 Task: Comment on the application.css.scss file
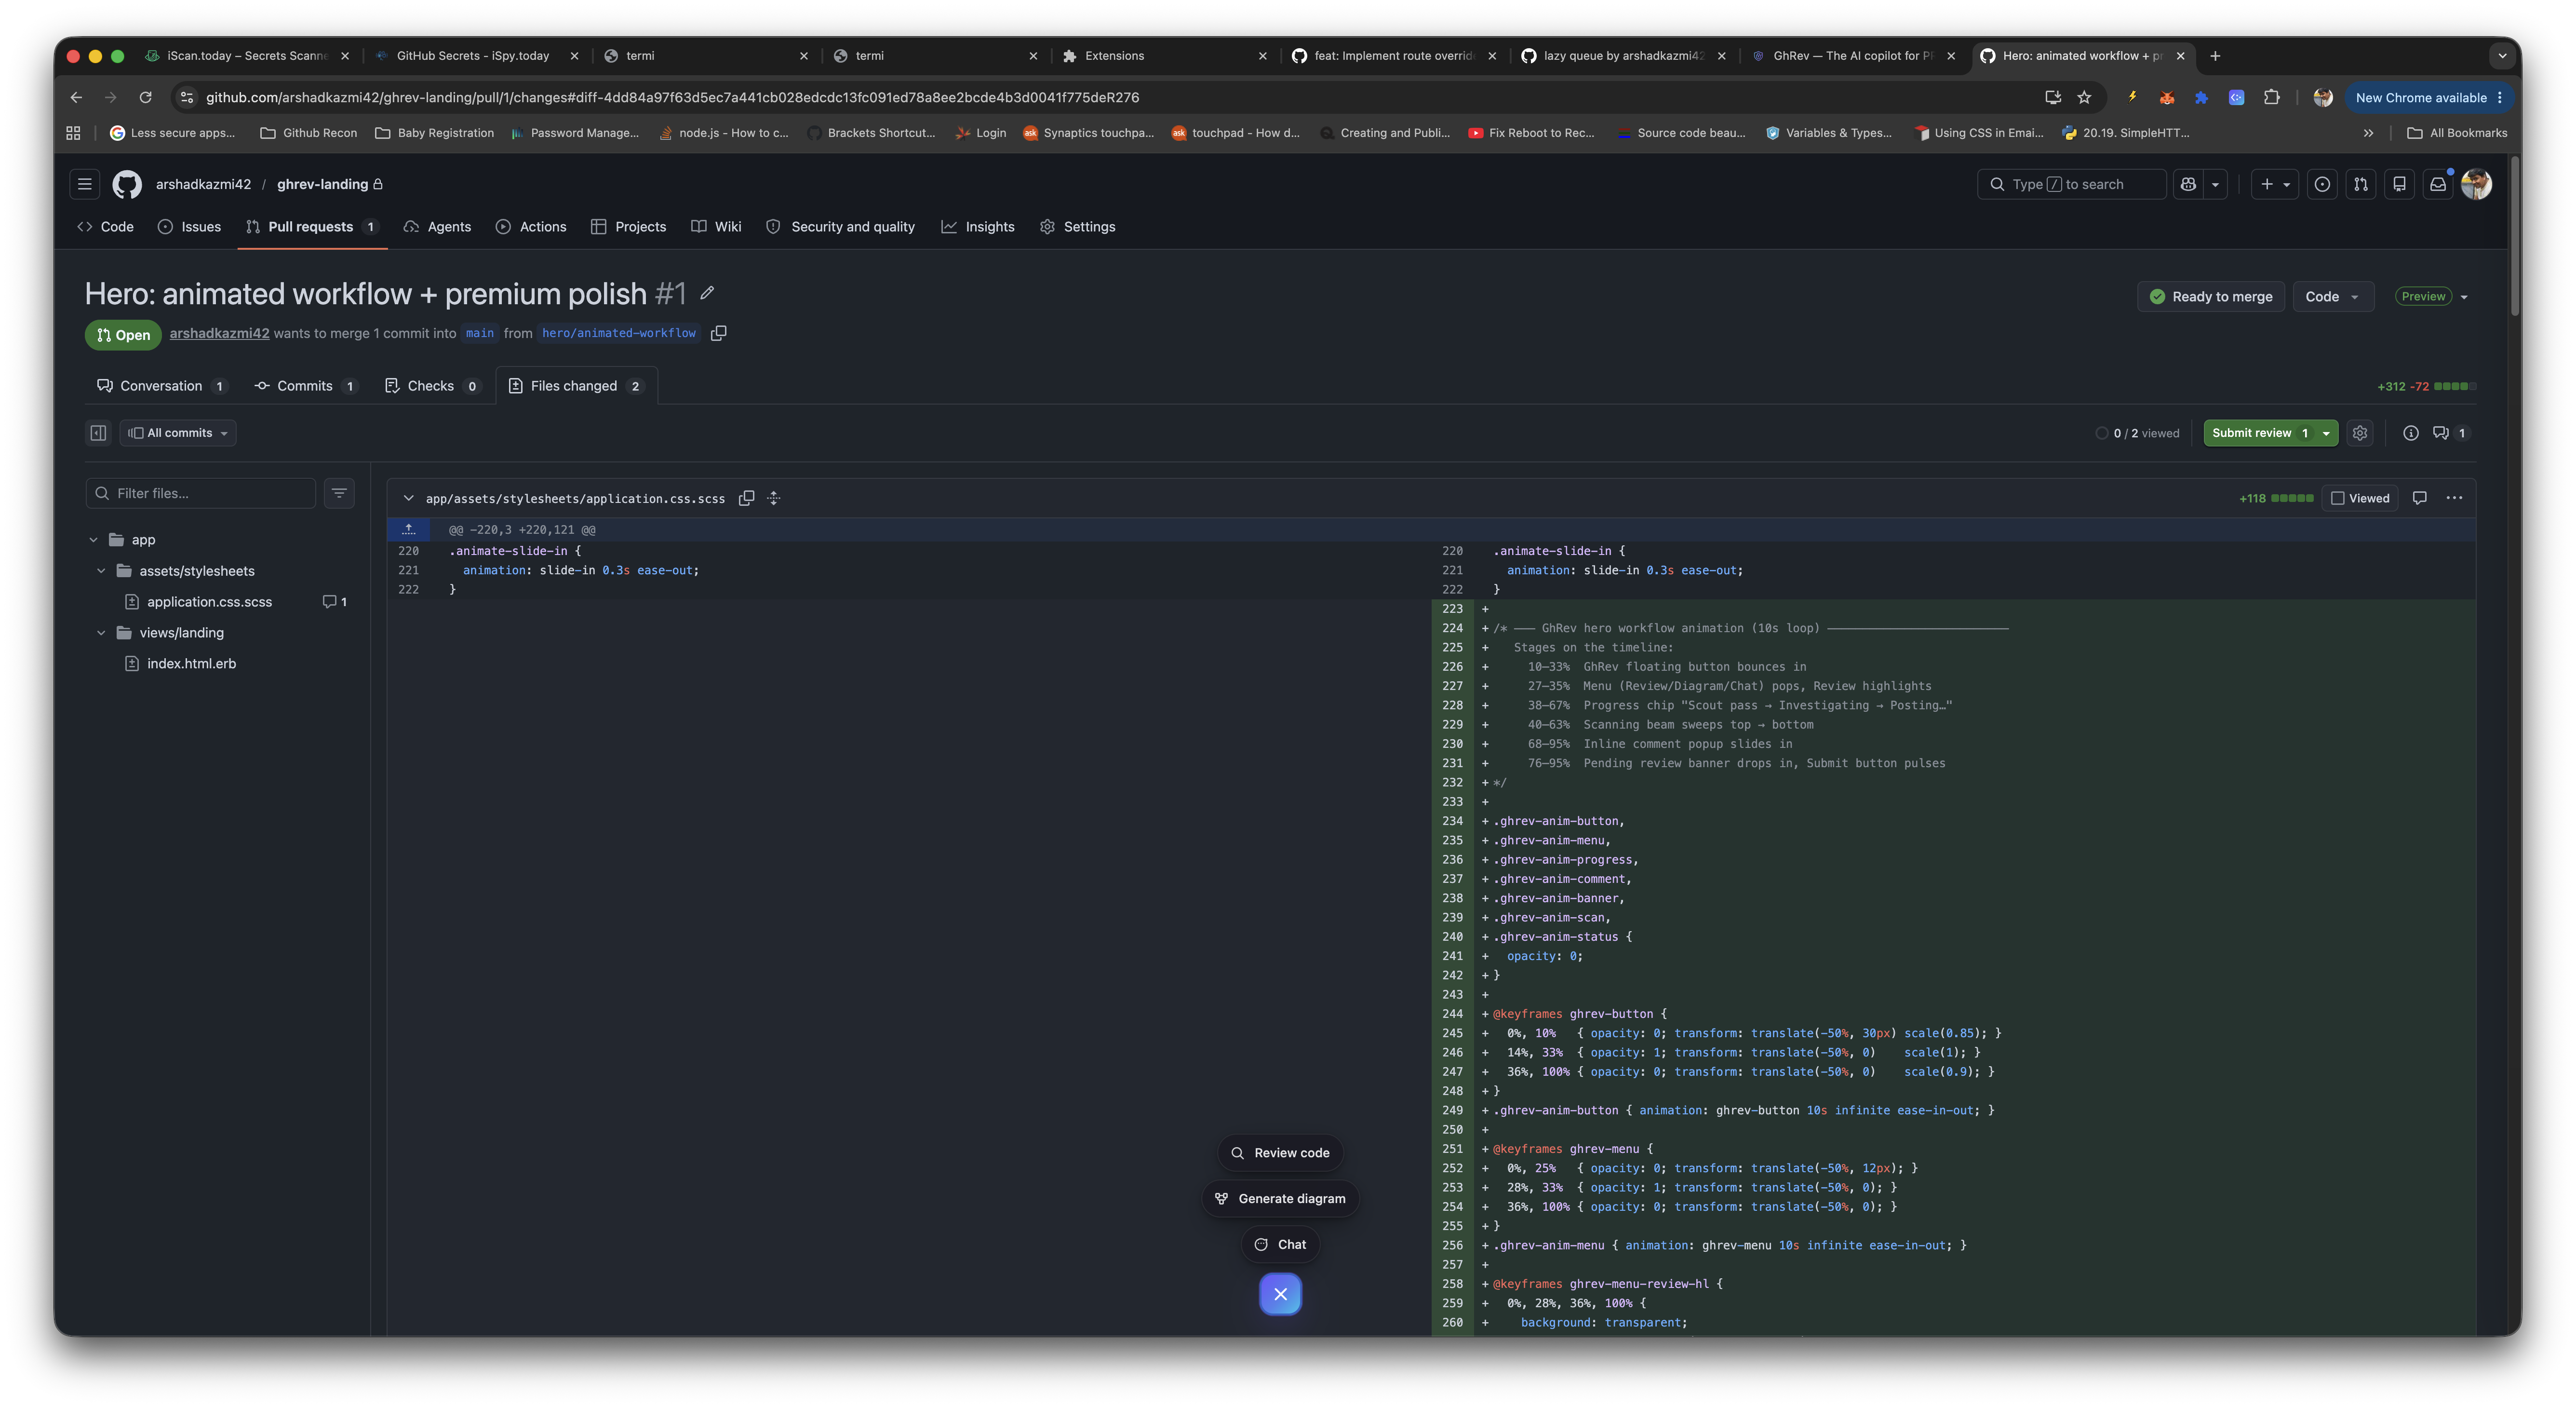(x=2420, y=498)
